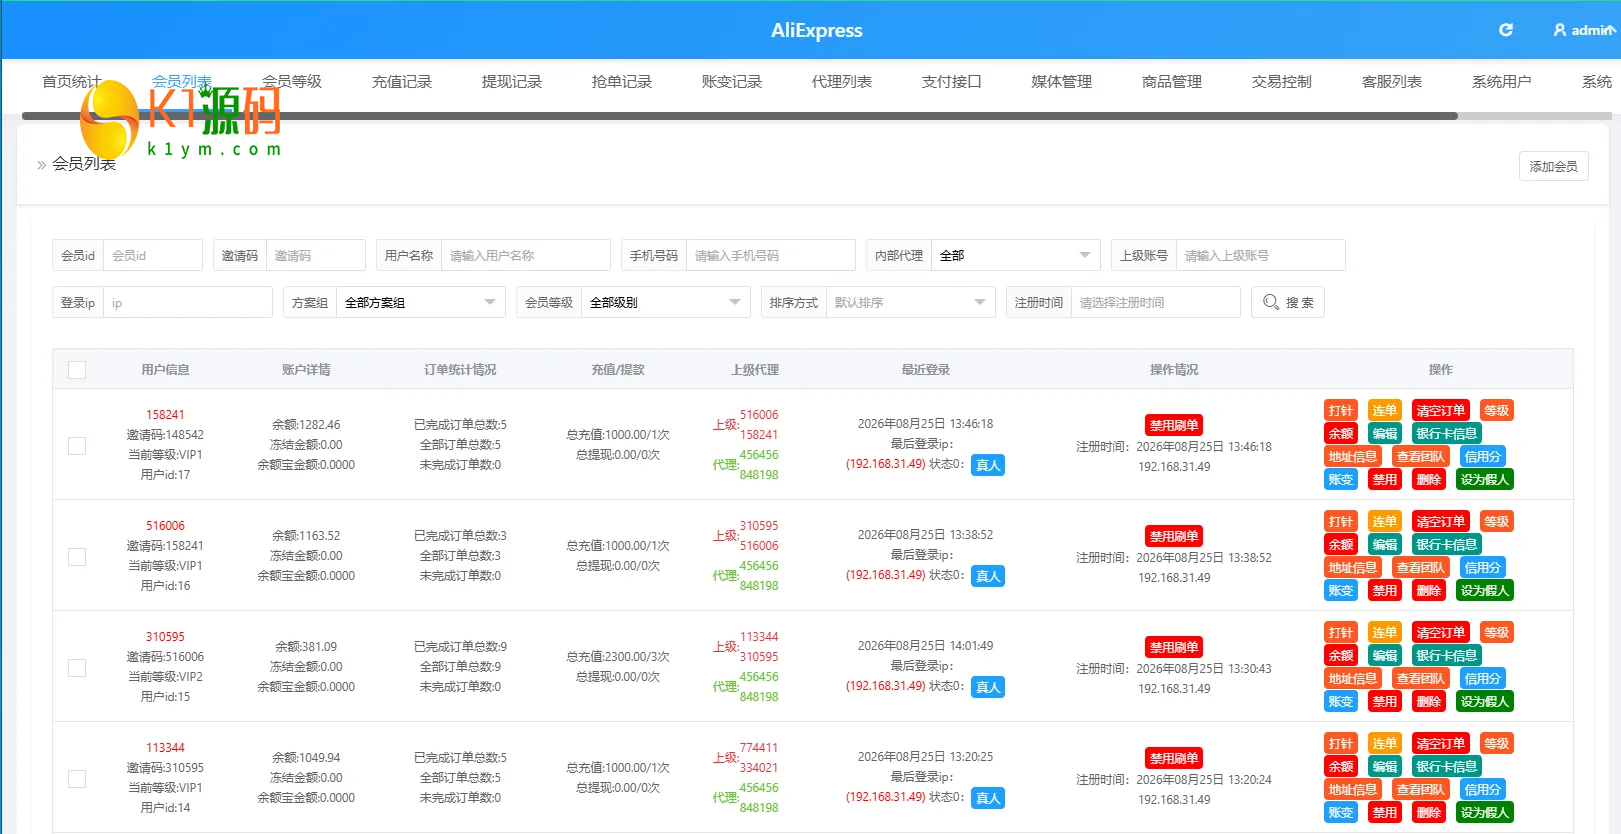Screen dimensions: 1621x834
Task: Open the 排序方式 dropdown
Action: 910,302
